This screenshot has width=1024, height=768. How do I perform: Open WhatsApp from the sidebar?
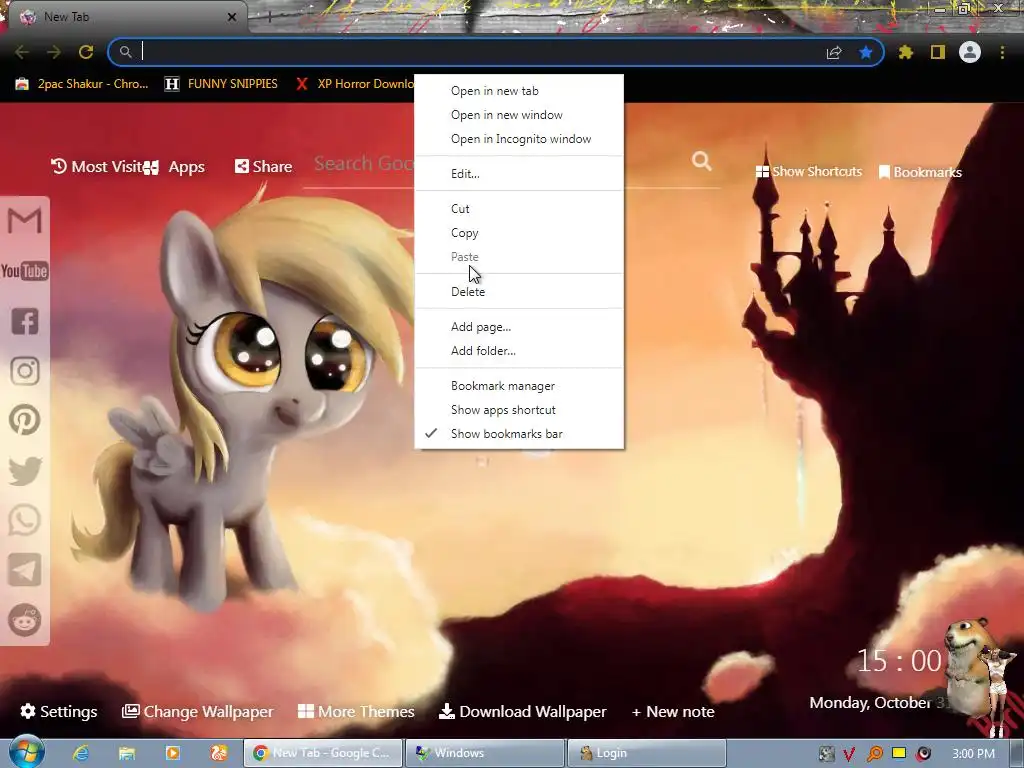coord(25,520)
